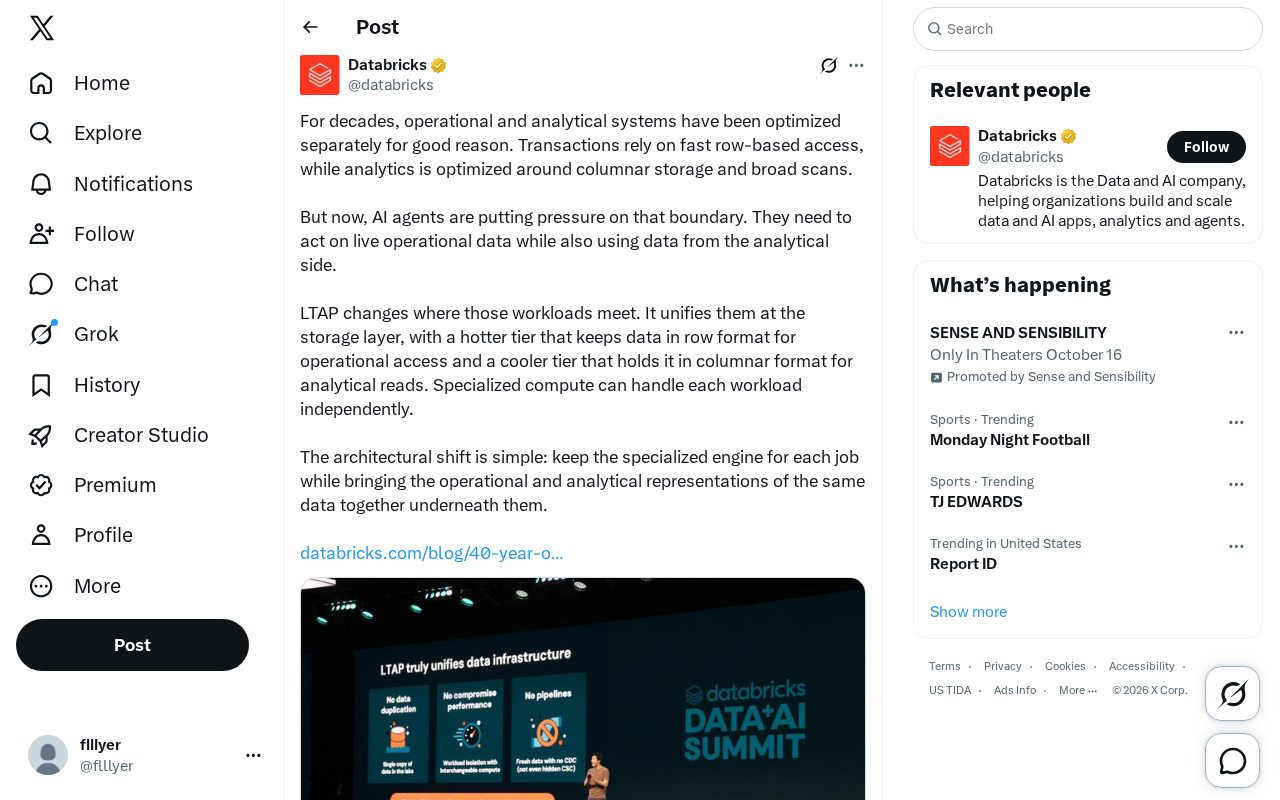Click Show more under What's happening
Image resolution: width=1280 pixels, height=800 pixels.
968,612
